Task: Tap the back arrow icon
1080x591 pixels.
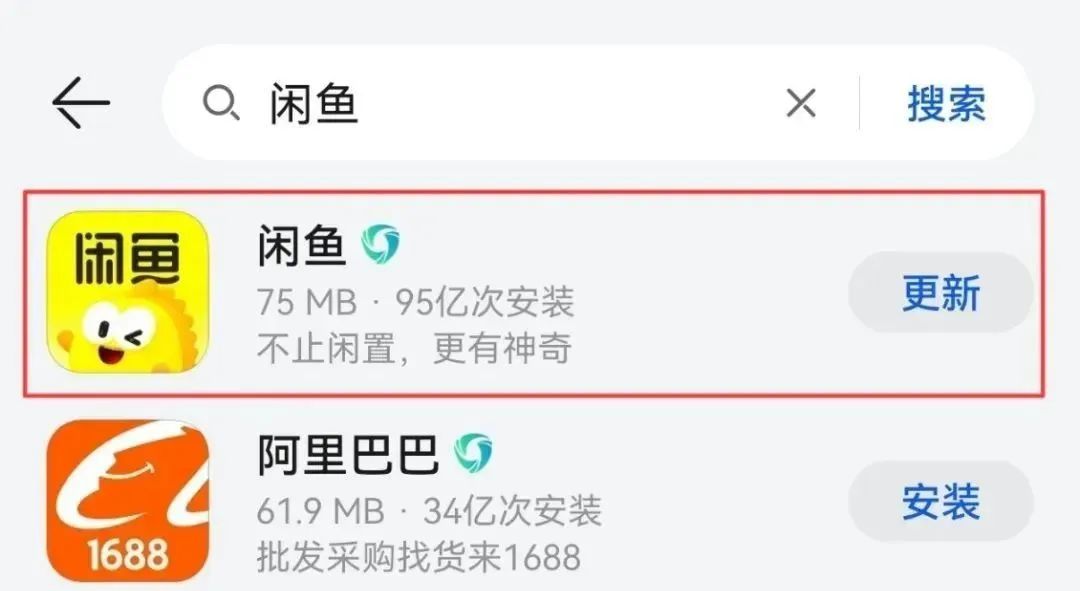Action: (x=81, y=103)
